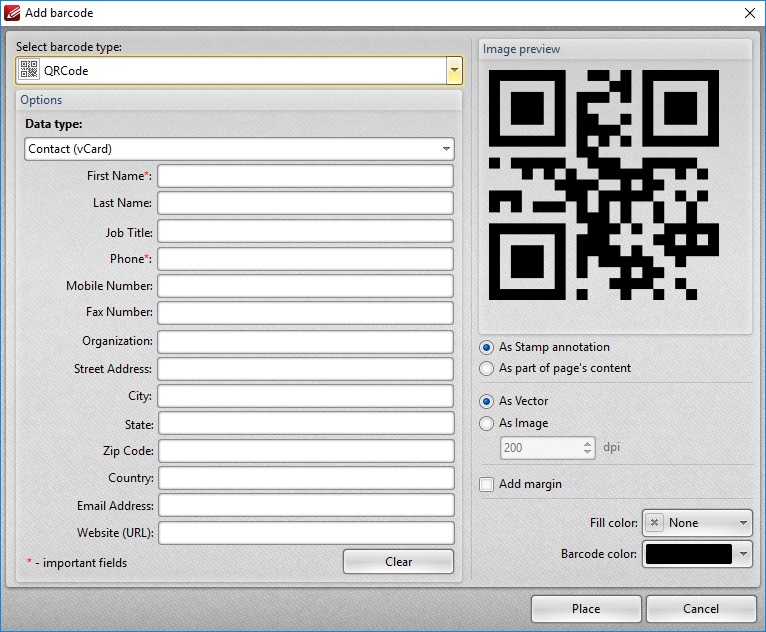Click the Zip Code input field
This screenshot has height=632, width=766.
[306, 451]
